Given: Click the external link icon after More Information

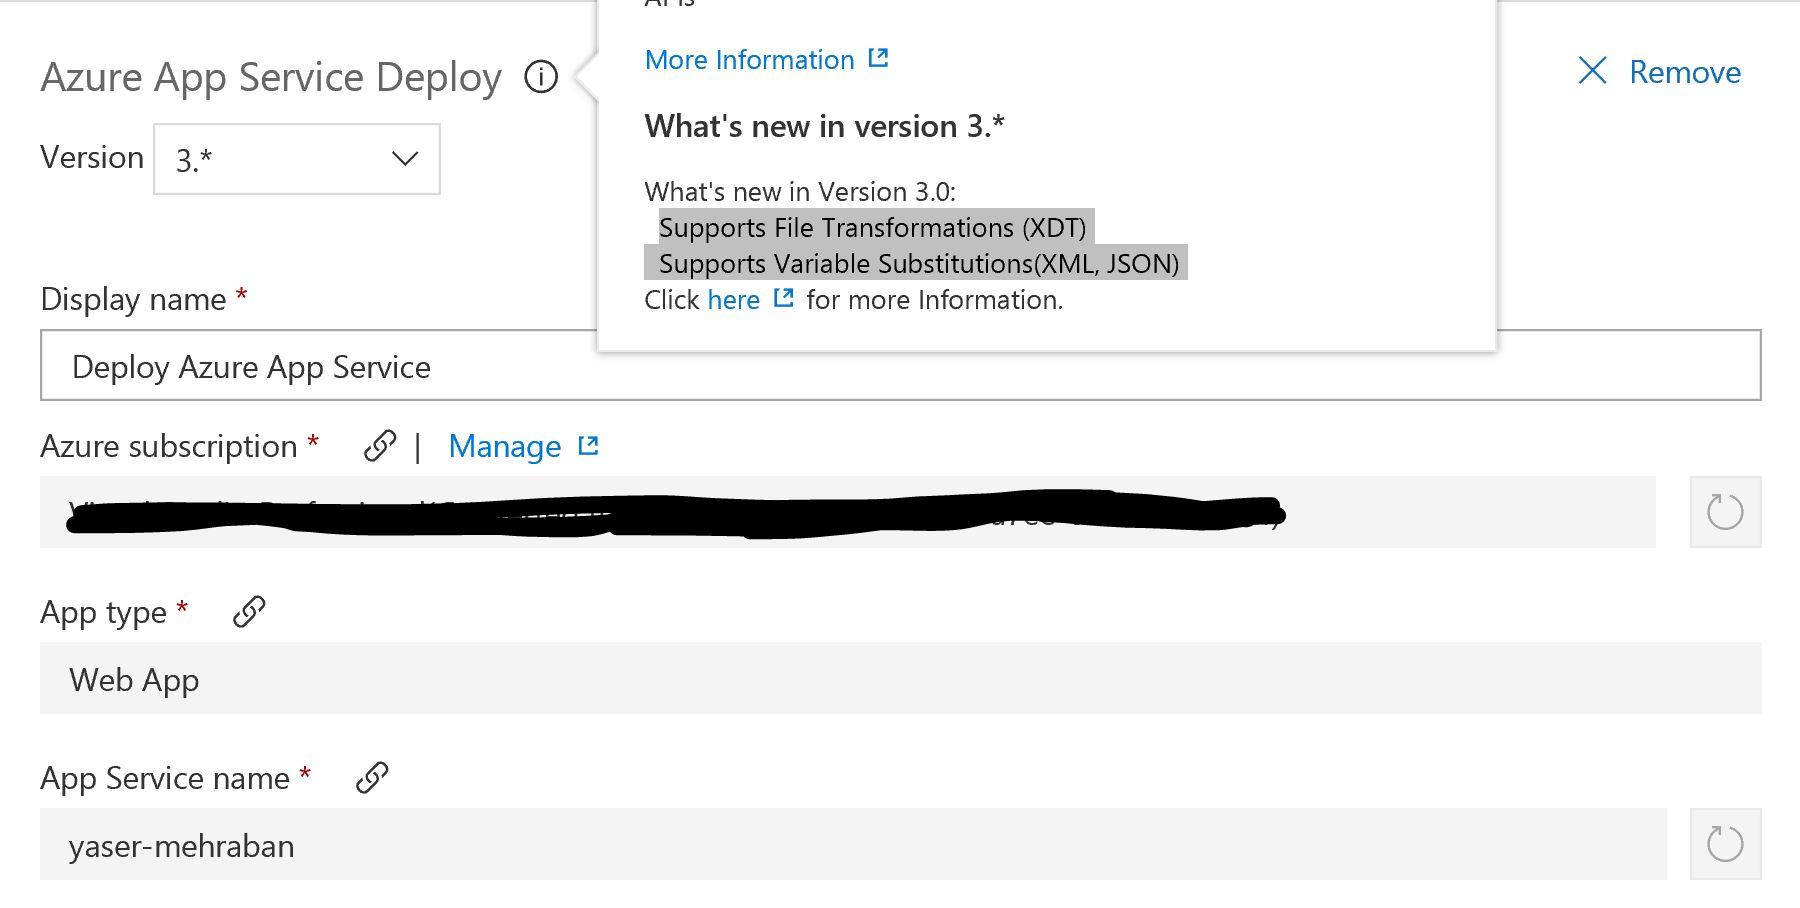Looking at the screenshot, I should (878, 58).
